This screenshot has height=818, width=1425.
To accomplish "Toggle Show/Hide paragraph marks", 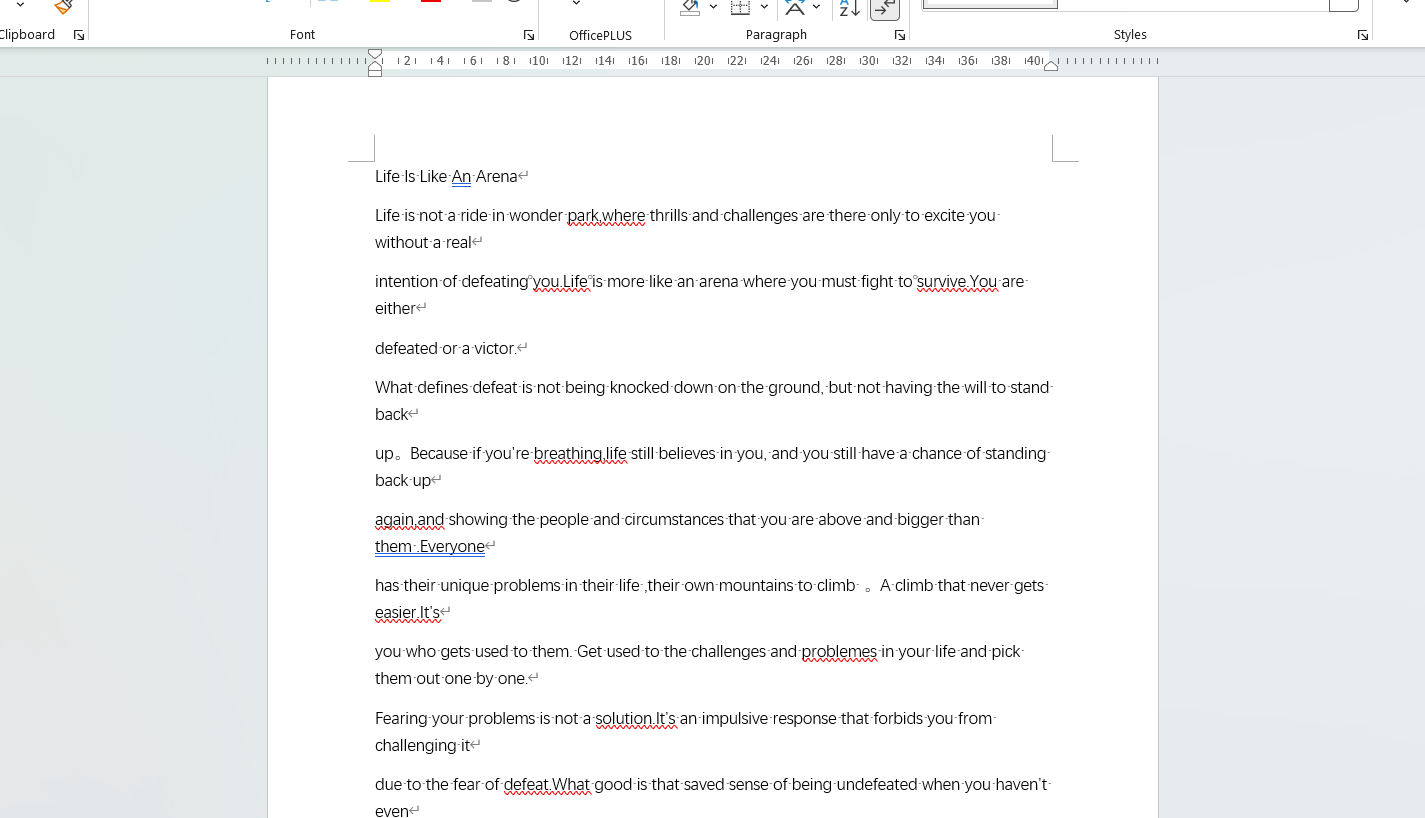I will (x=885, y=8).
